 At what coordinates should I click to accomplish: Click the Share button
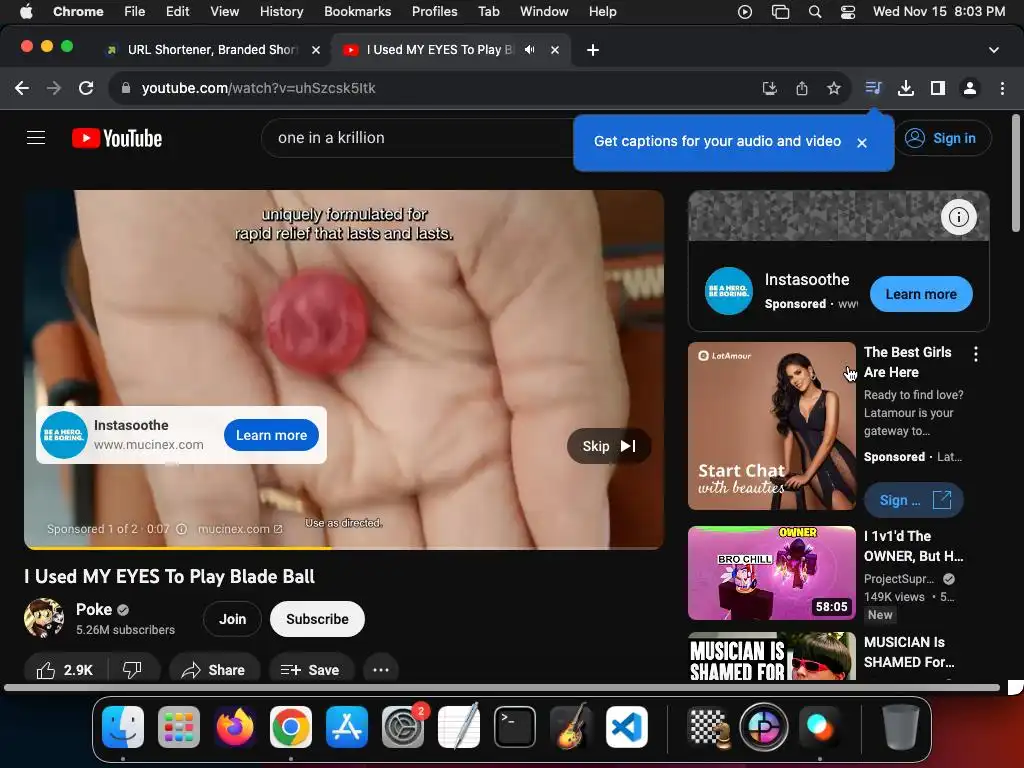tap(214, 670)
